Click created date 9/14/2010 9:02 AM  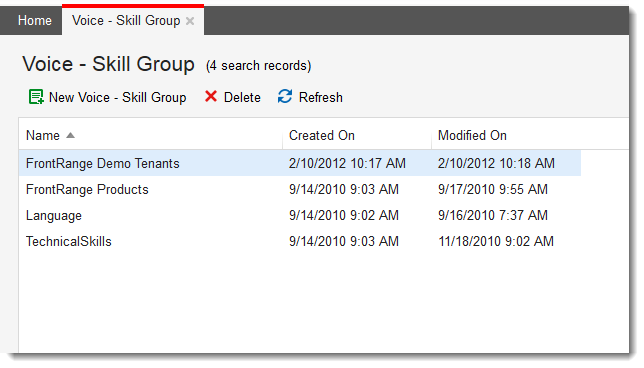pos(343,215)
